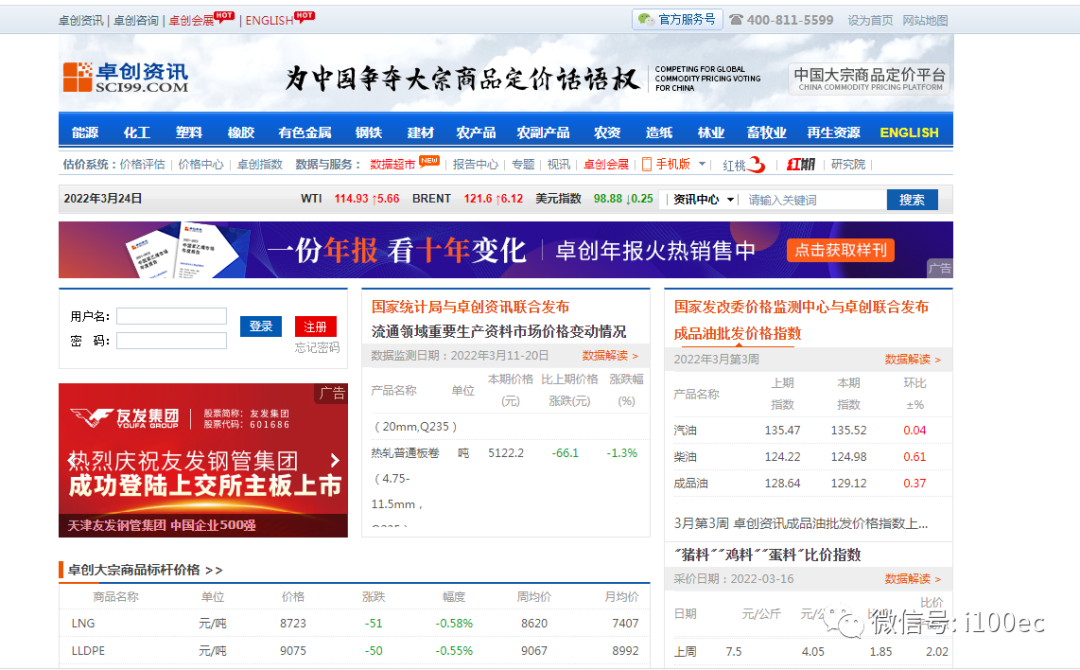The image size is (1080, 670).
Task: Click 设为首页 link
Action: point(870,21)
